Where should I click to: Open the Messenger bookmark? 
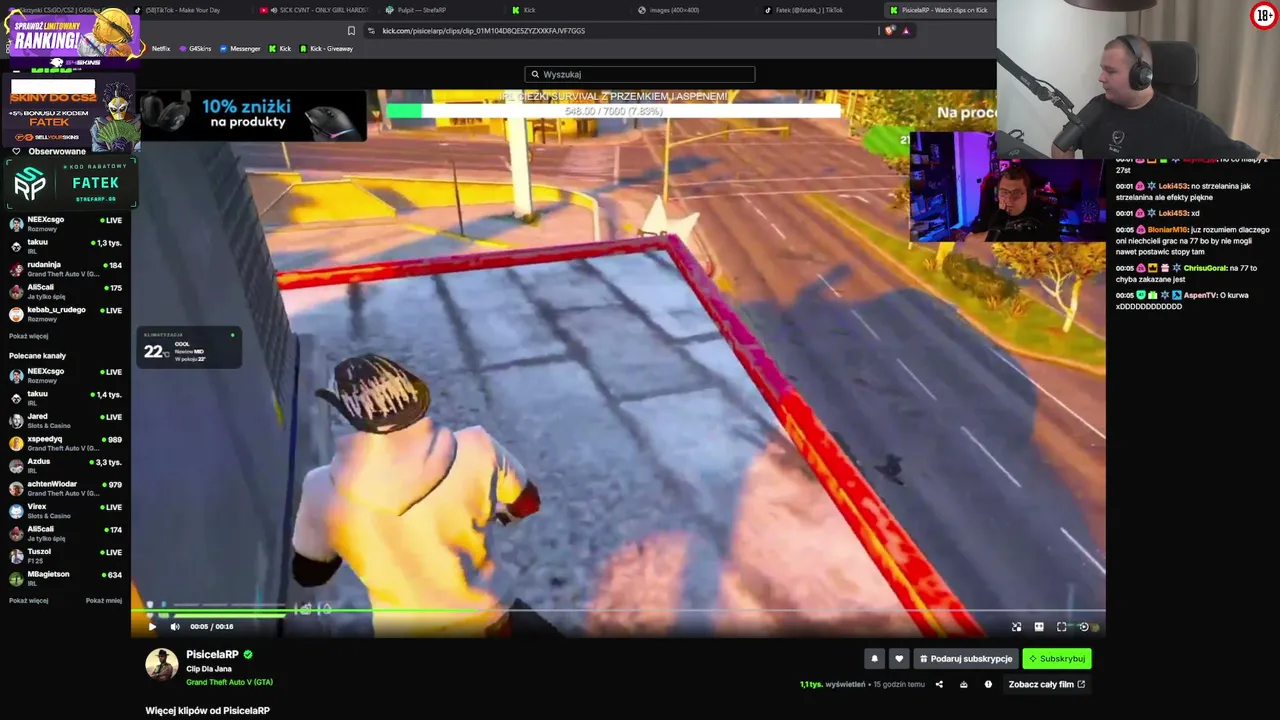240,49
